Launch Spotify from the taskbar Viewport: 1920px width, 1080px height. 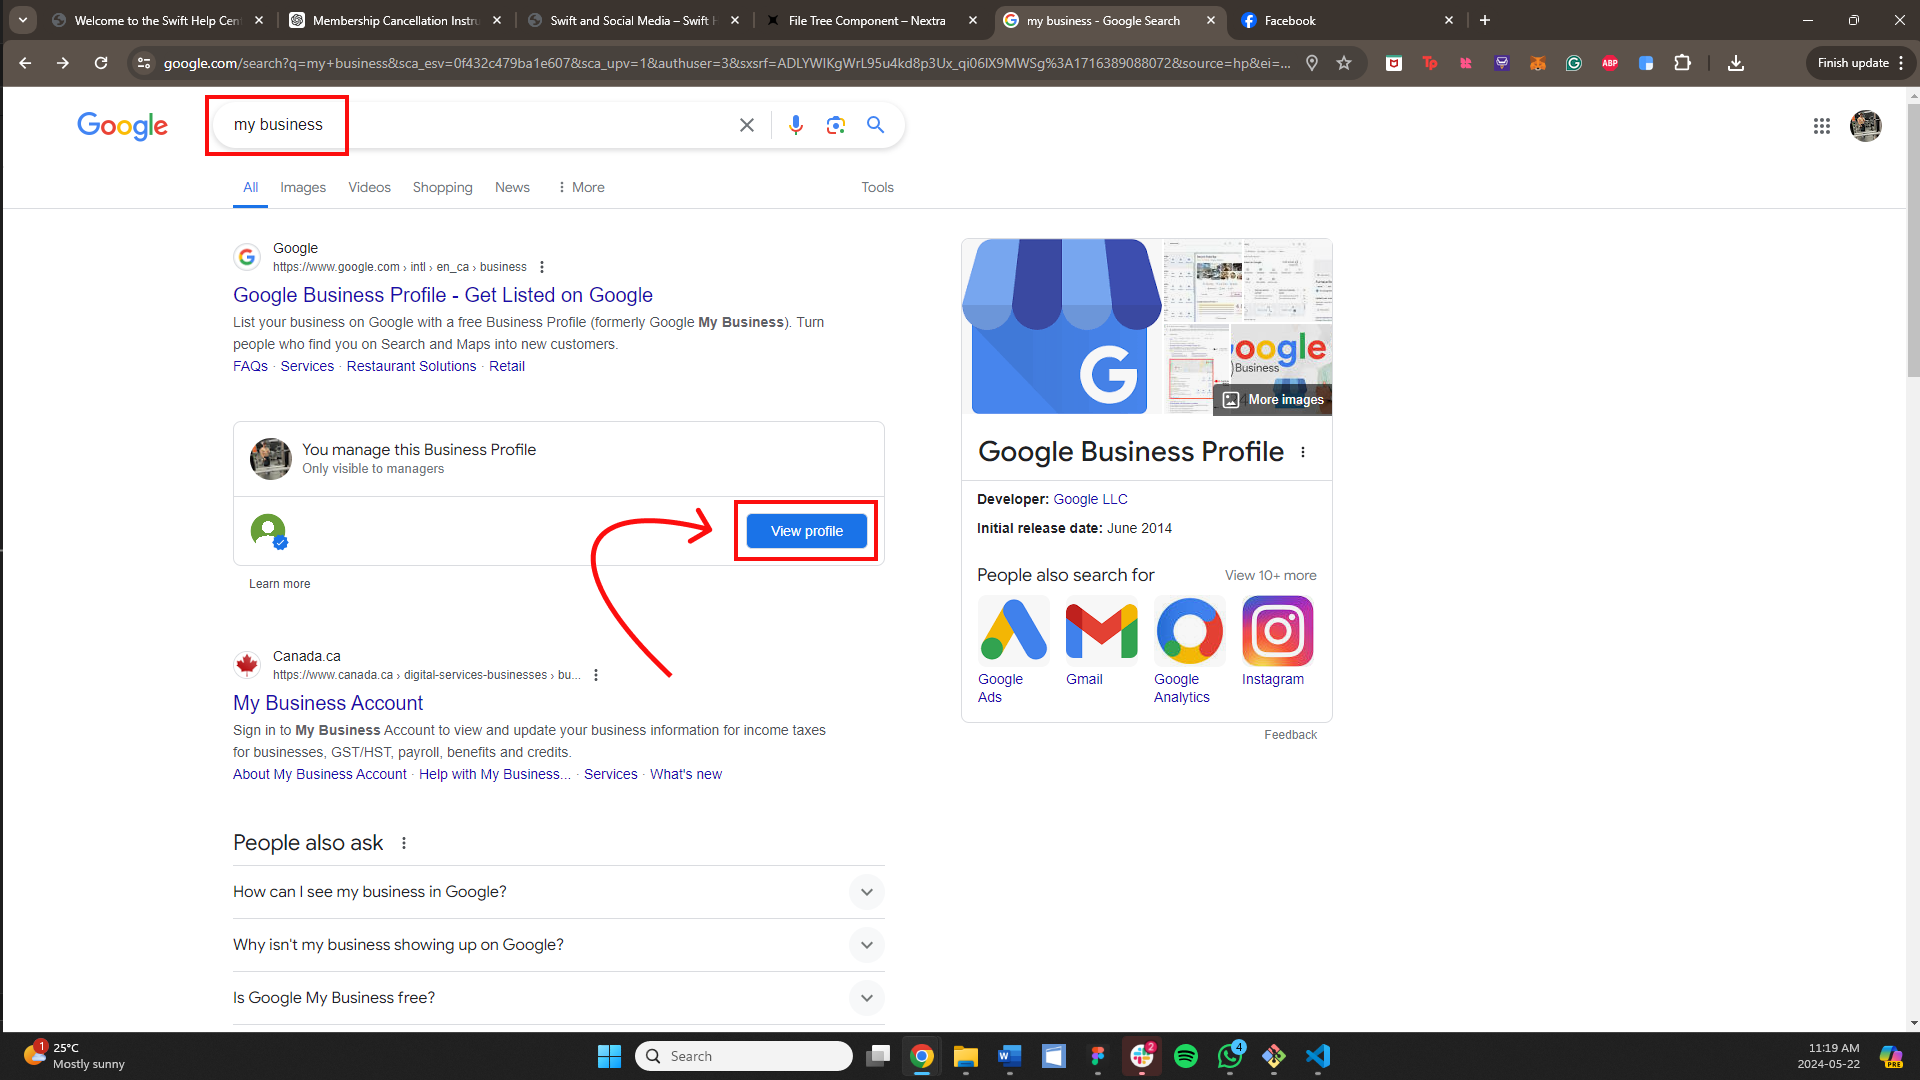point(1186,1056)
